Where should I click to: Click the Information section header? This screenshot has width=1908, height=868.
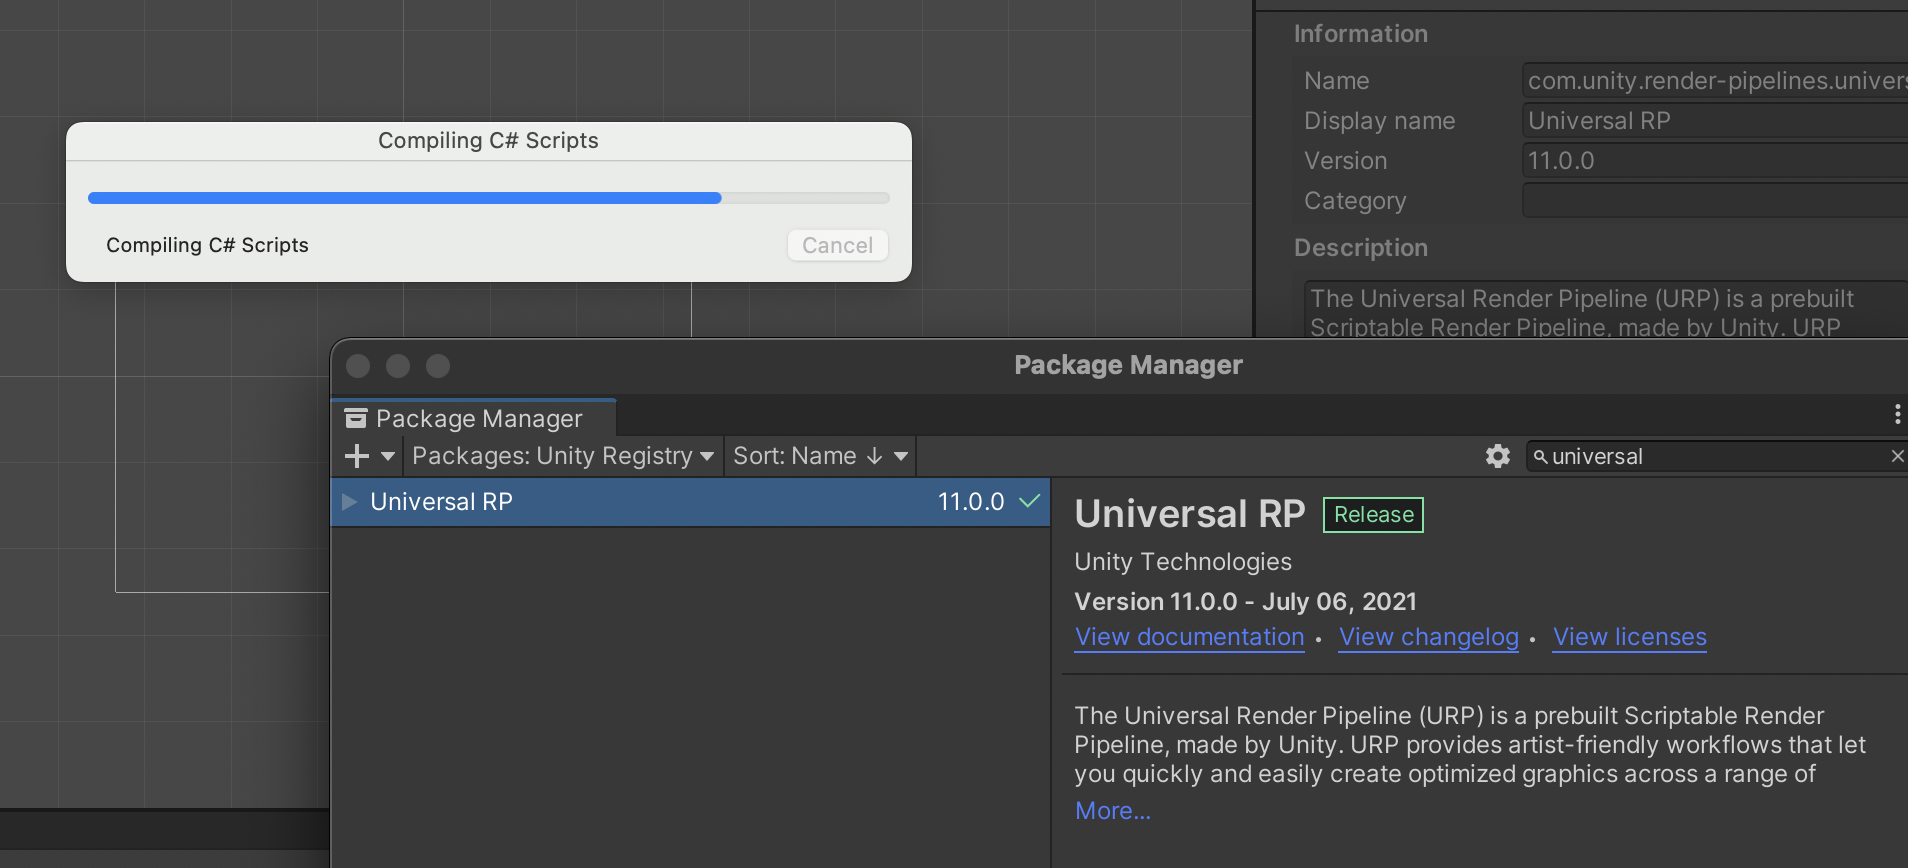click(1361, 34)
